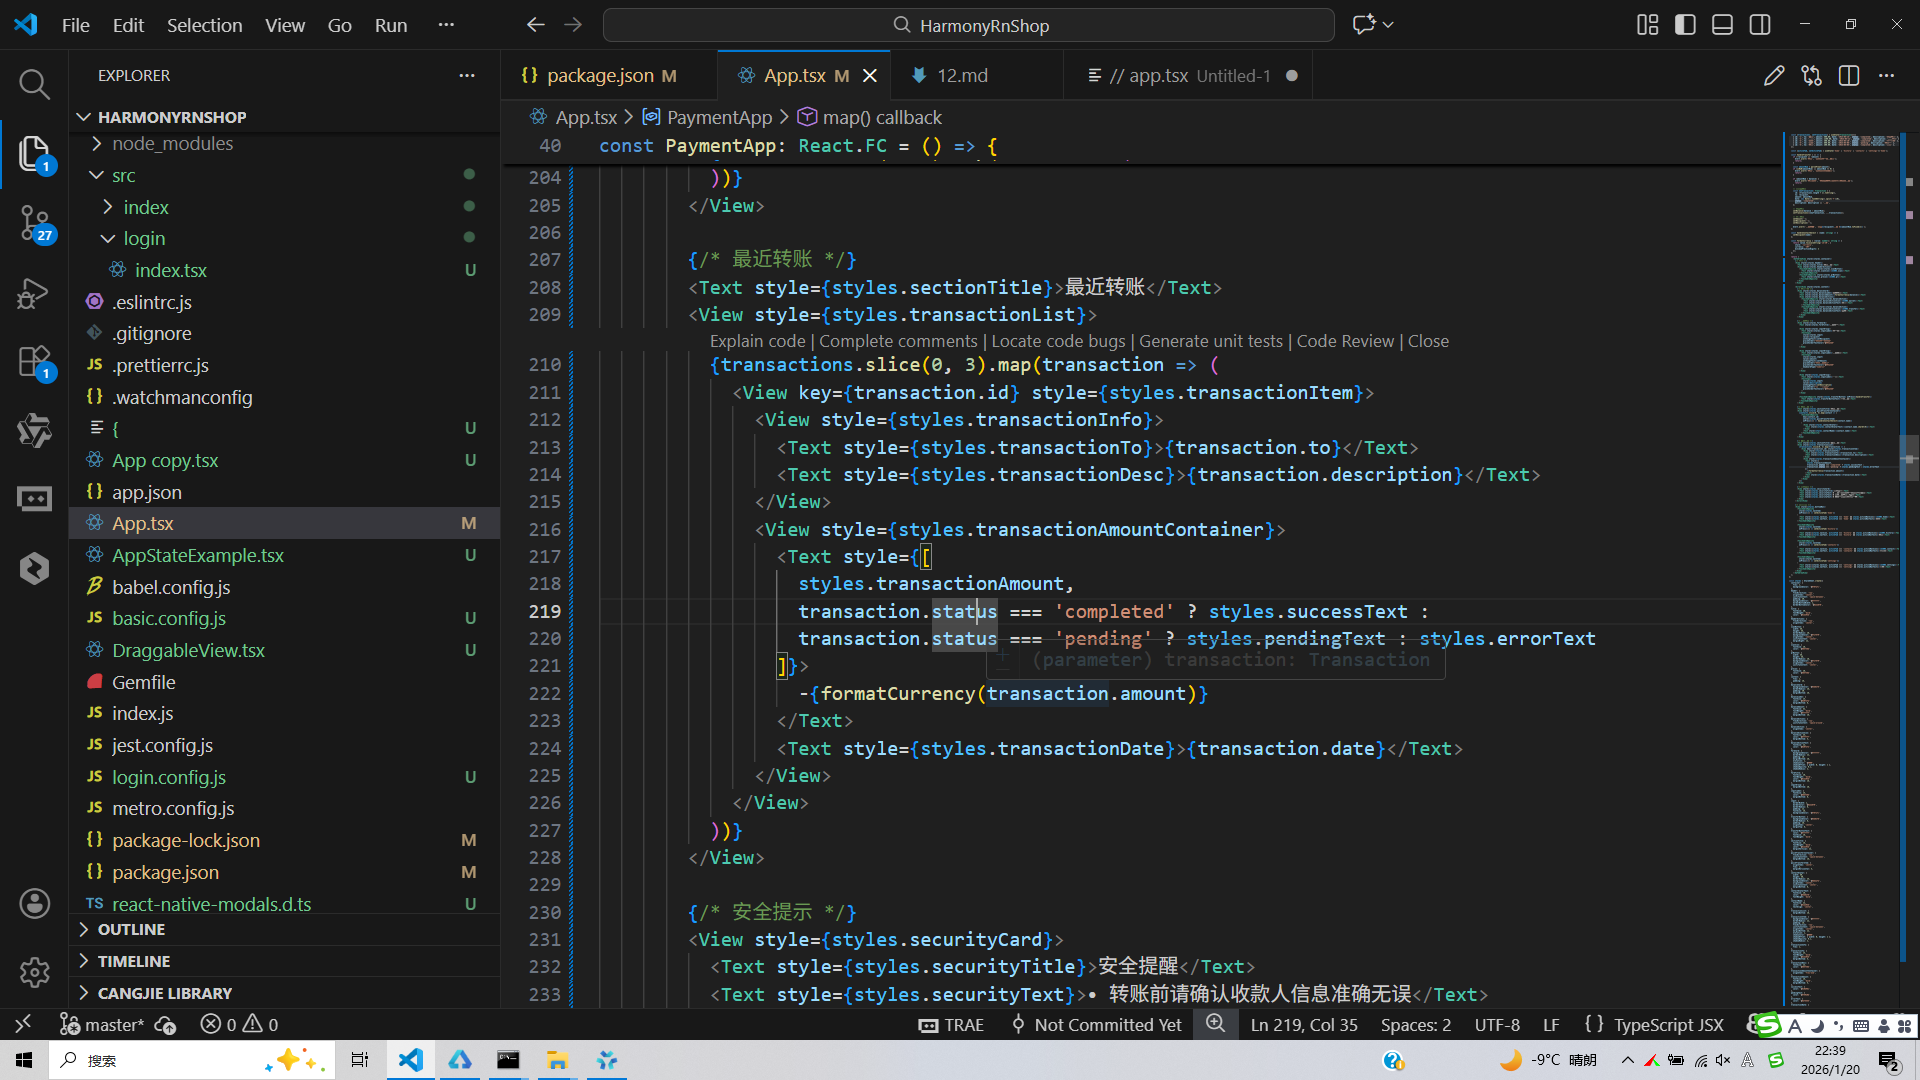Click the split editor right icon

pos(1849,76)
